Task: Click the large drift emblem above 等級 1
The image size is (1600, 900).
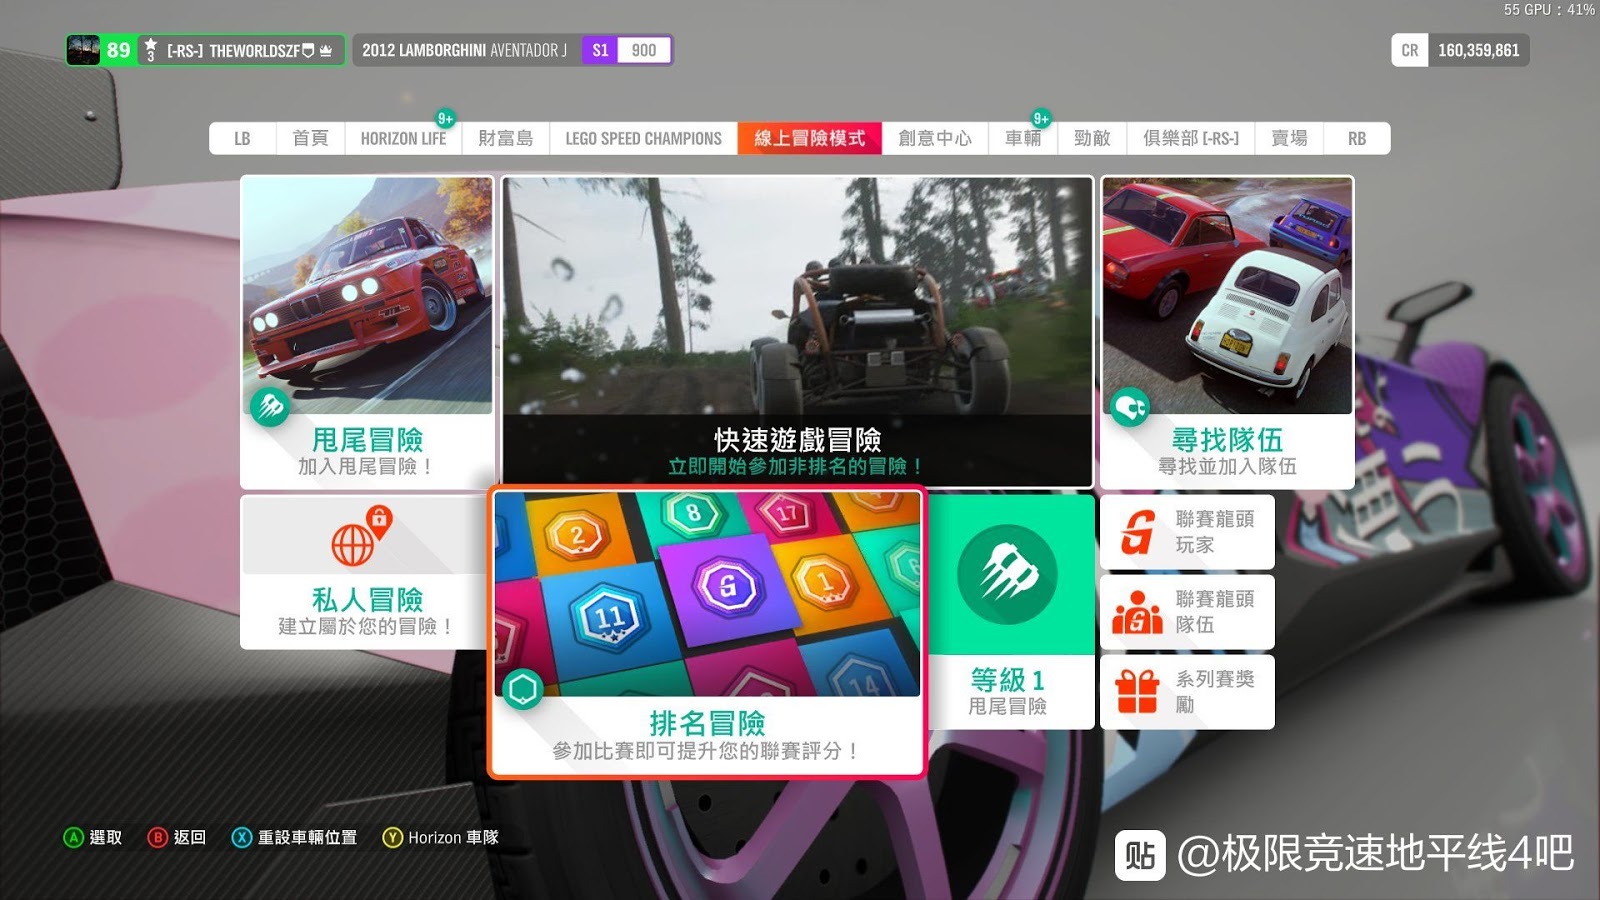Action: coord(1007,575)
